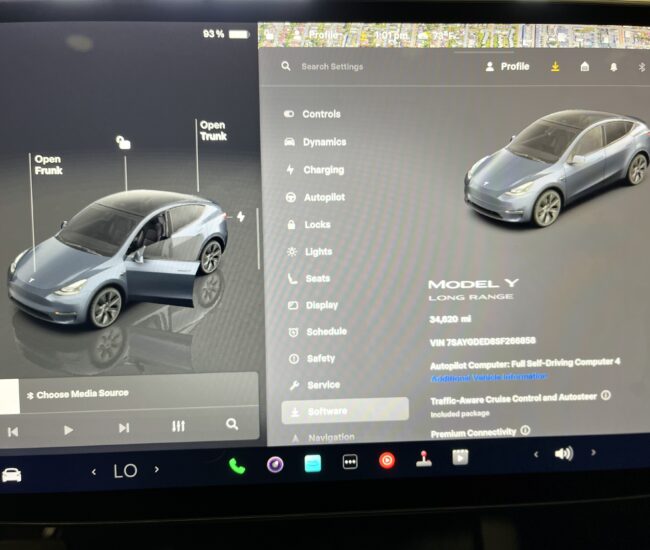
Task: Click the Search Settings field
Action: [332, 66]
